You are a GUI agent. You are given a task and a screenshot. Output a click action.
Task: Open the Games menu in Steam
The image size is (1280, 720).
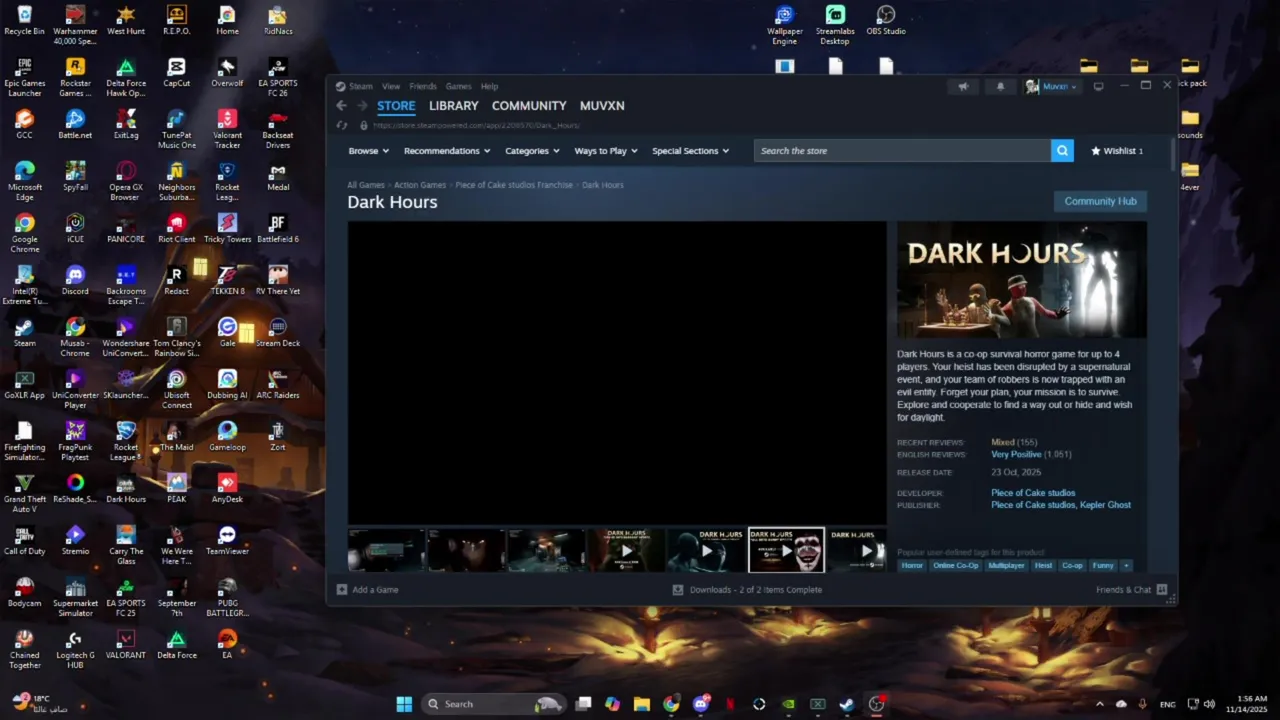pos(458,87)
